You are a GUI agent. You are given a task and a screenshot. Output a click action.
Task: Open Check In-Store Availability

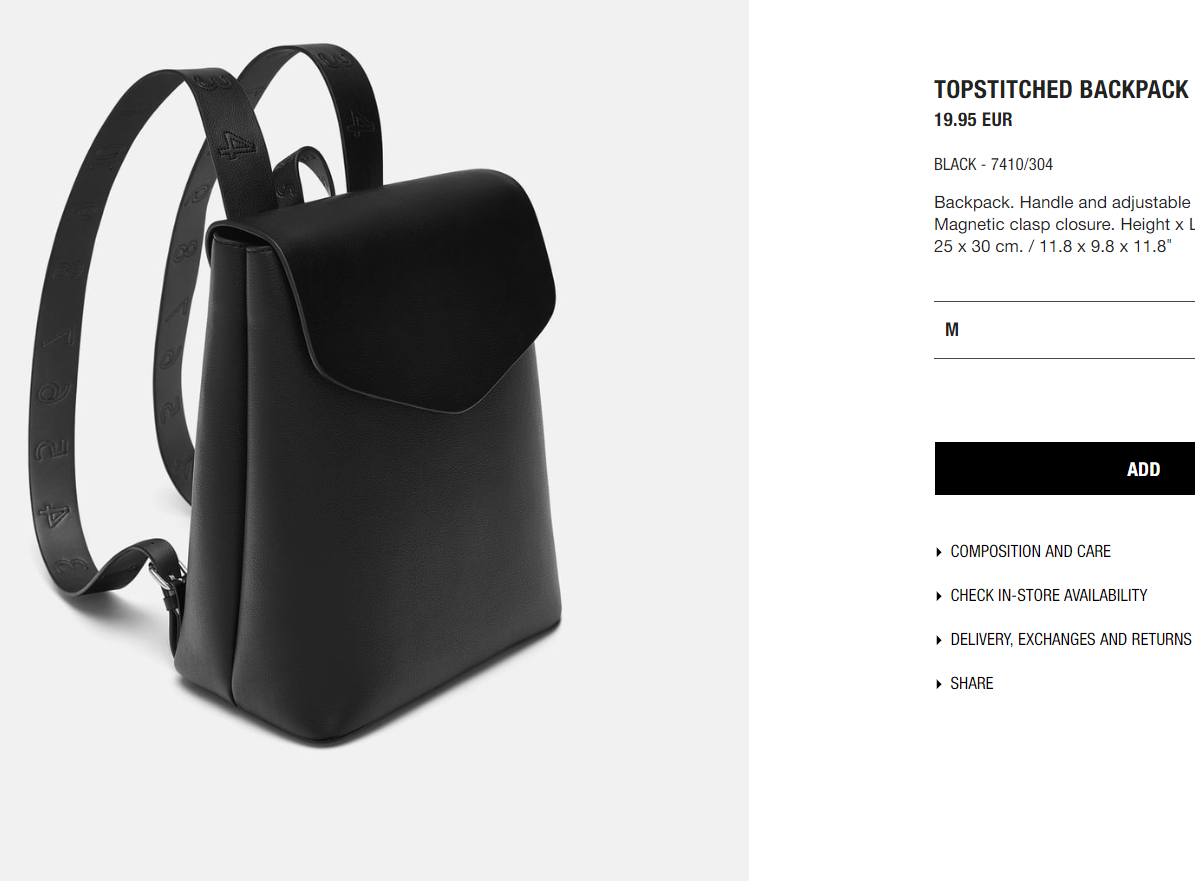click(1049, 596)
